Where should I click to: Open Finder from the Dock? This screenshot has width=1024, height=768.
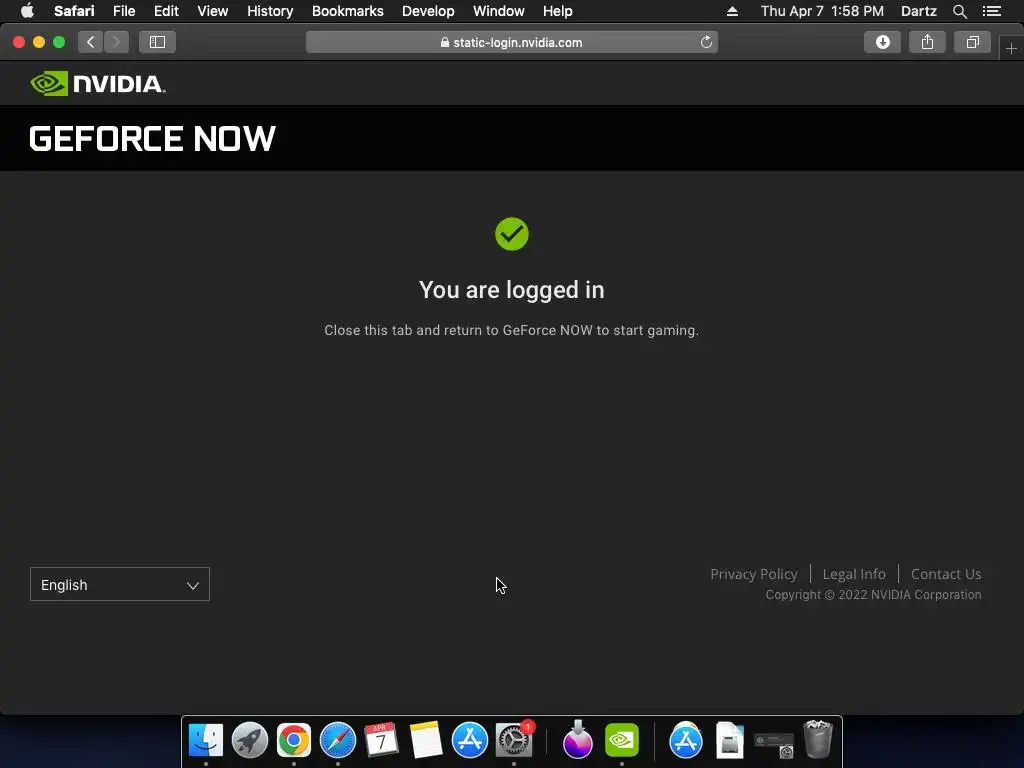206,740
